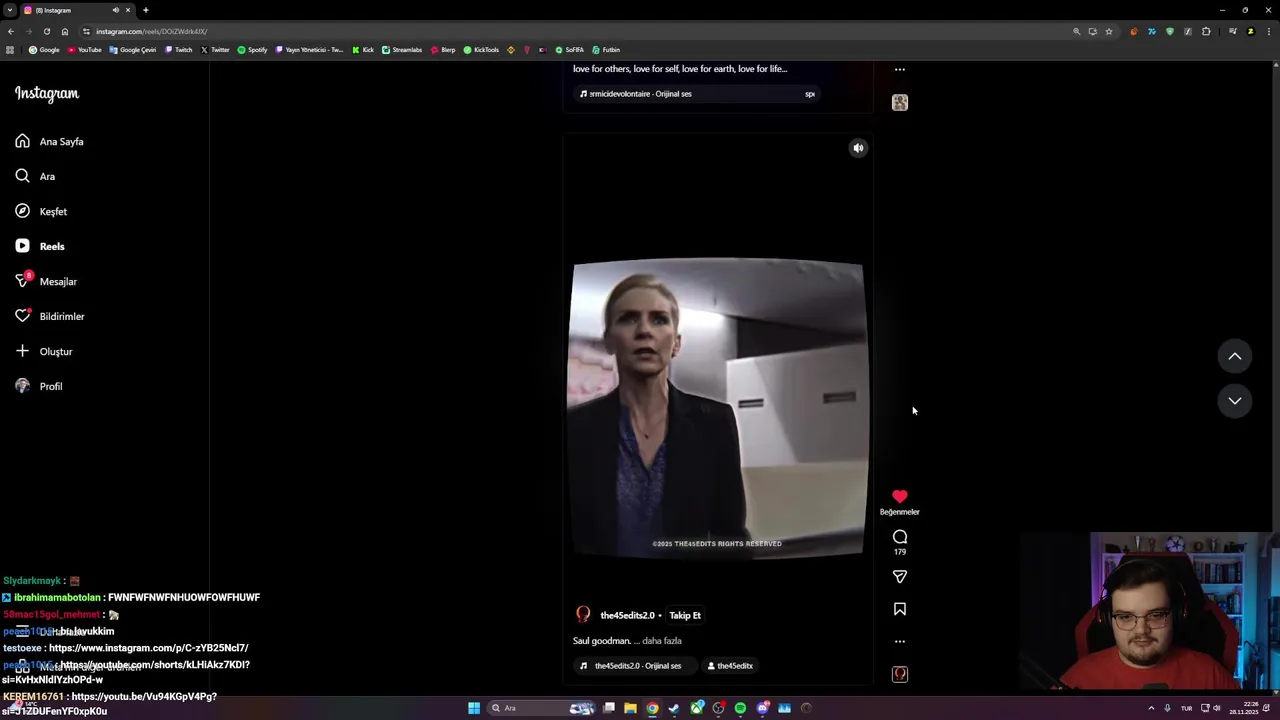
Task: Follow the45edits2.0 with Takip Et
Action: (x=685, y=615)
